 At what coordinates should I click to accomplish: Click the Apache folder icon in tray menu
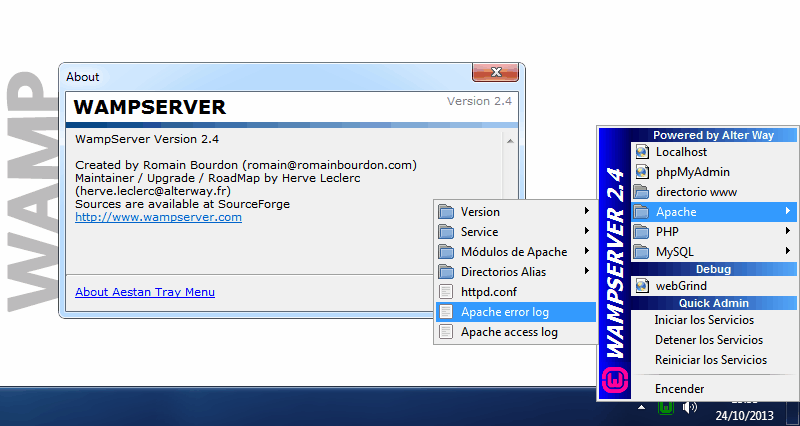point(642,212)
